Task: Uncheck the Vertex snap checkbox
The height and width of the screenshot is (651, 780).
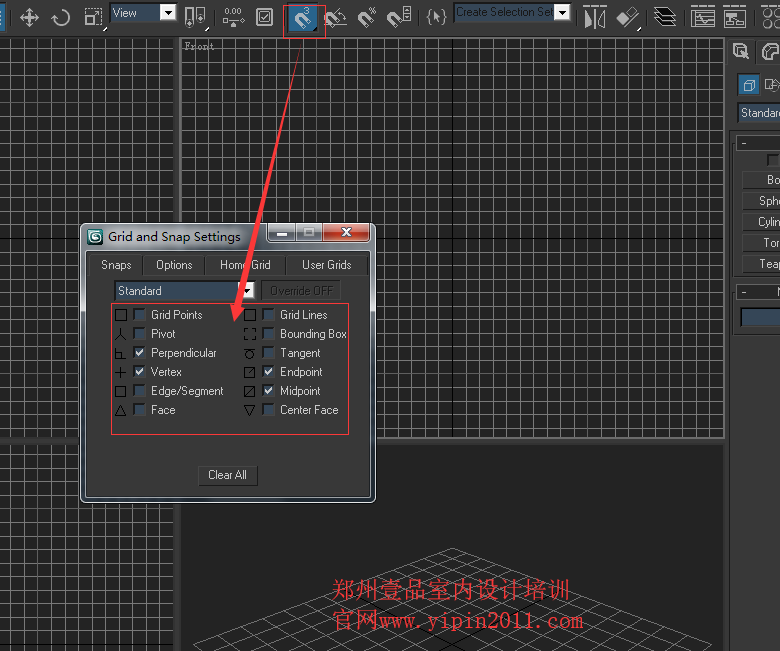Action: coord(140,372)
